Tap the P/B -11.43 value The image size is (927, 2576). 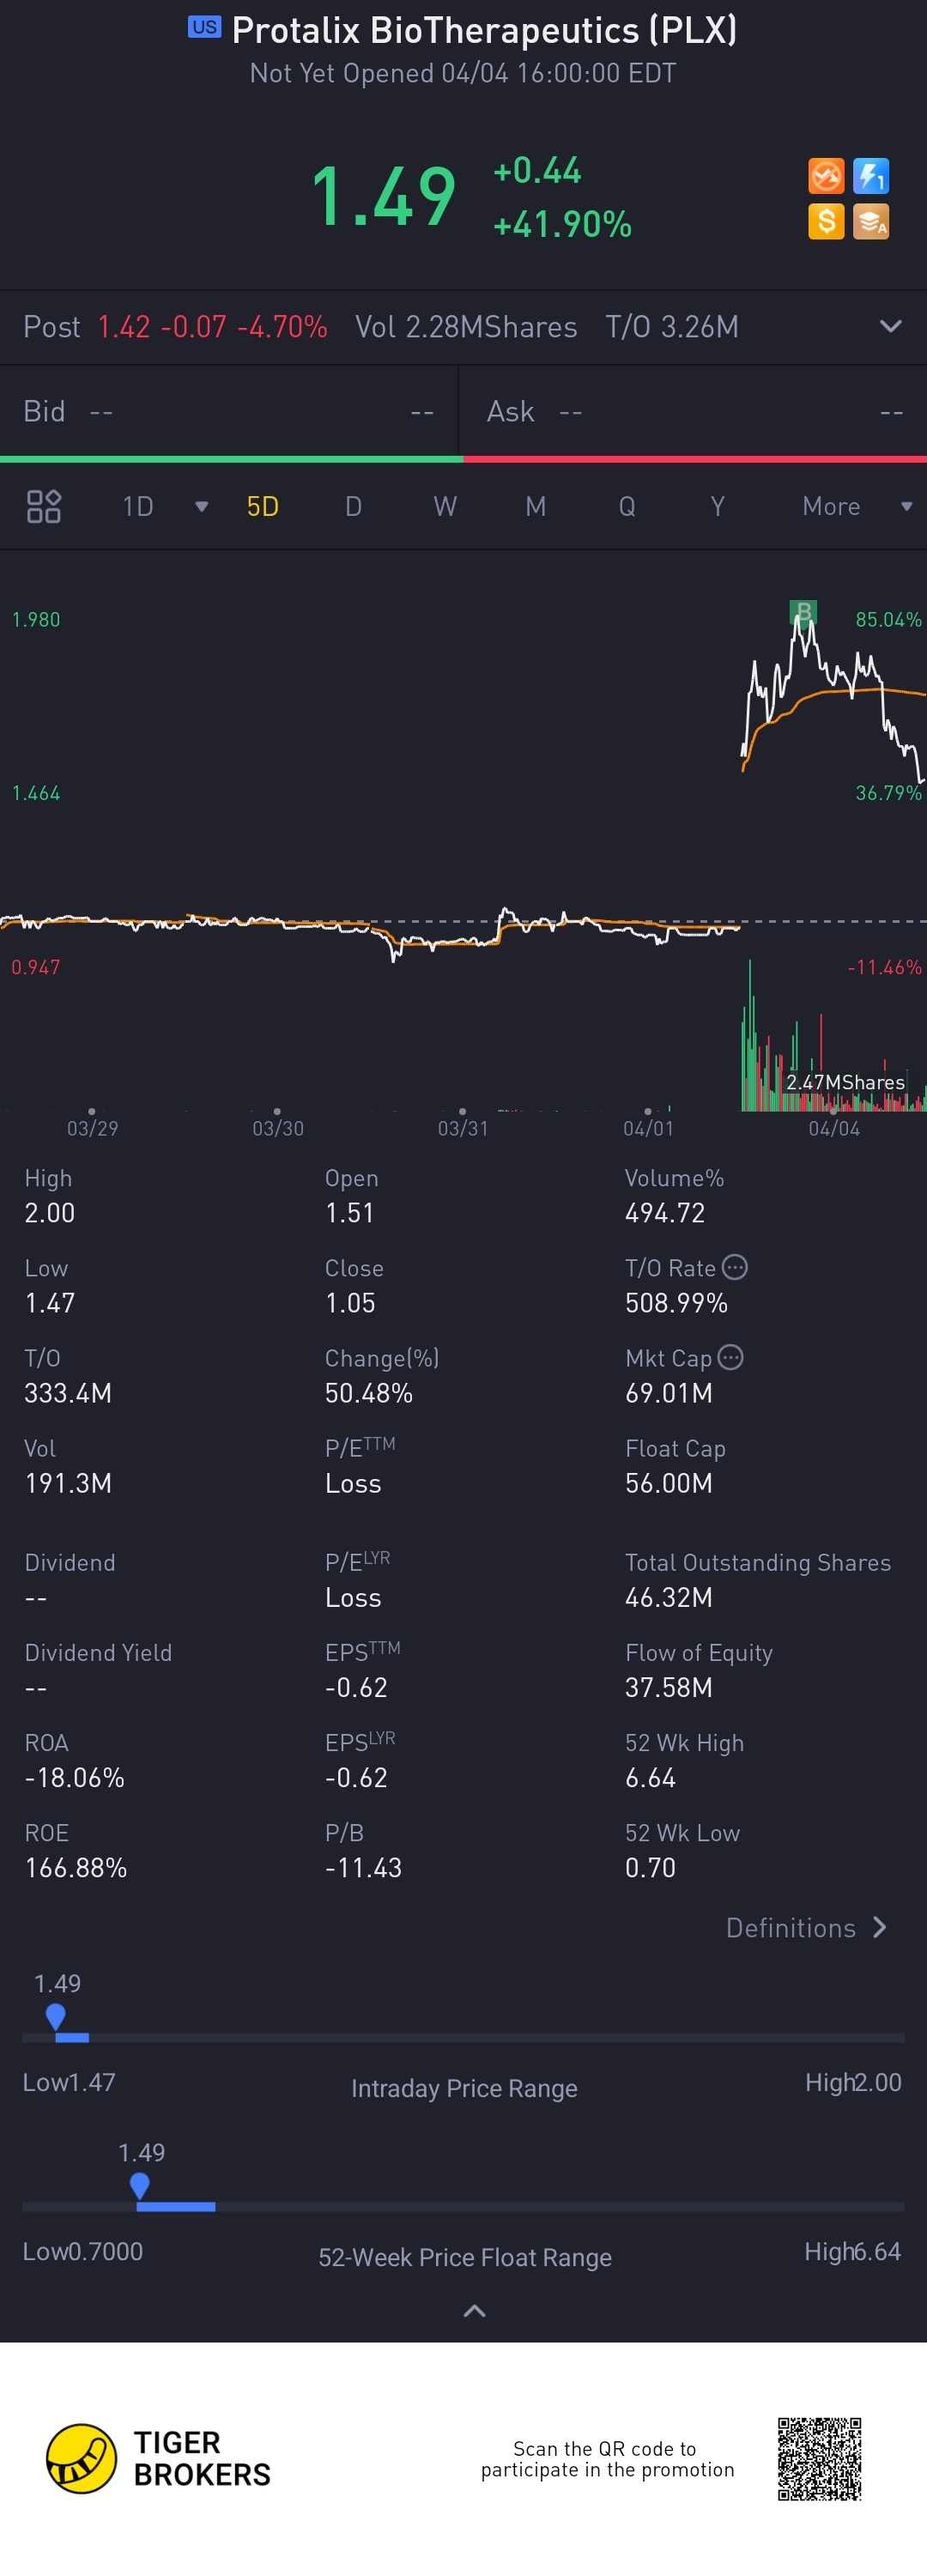point(363,1867)
